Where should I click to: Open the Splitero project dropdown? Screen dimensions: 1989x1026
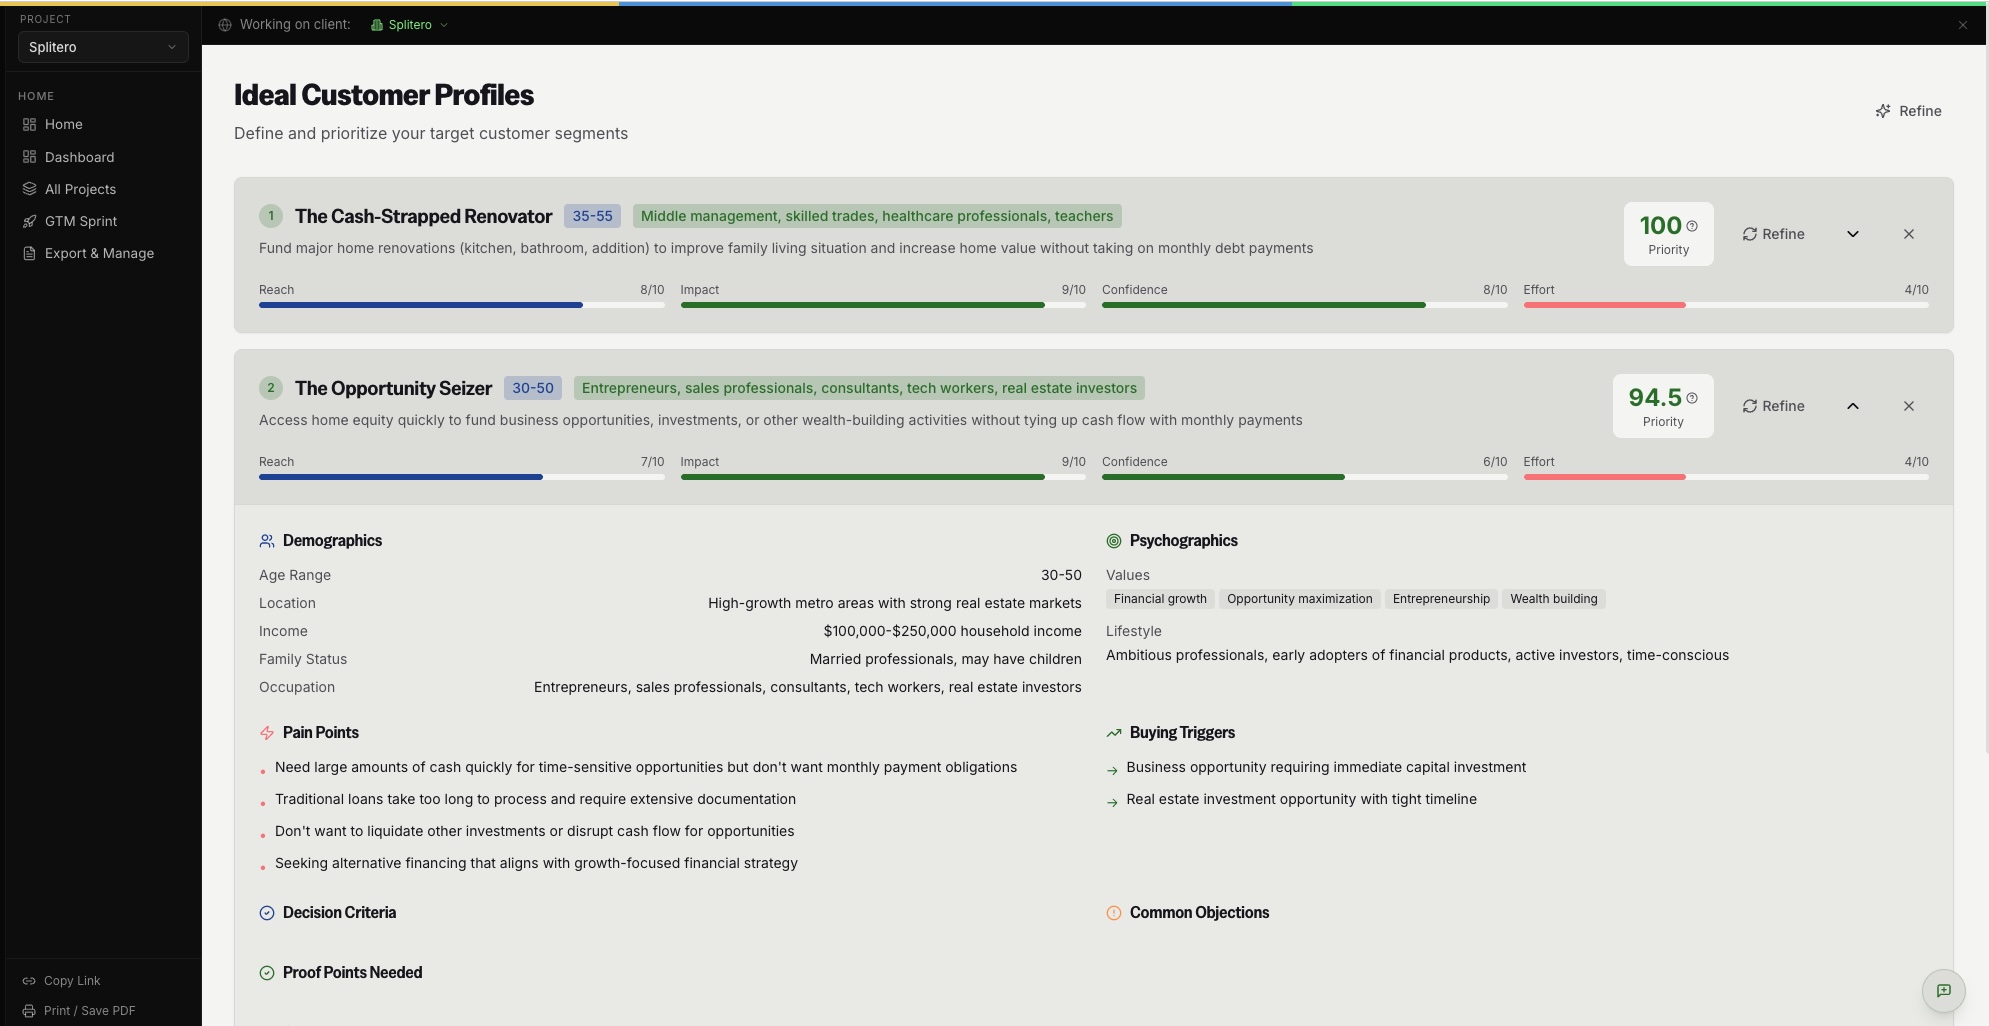(x=102, y=47)
